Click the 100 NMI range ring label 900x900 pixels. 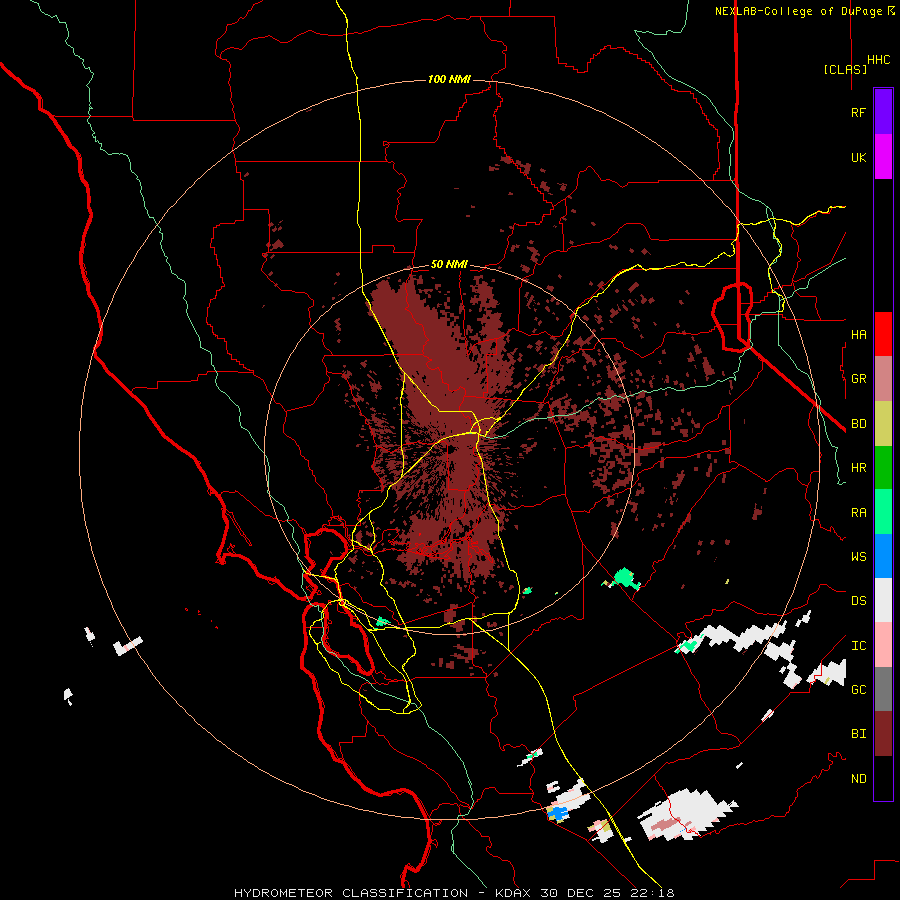tap(449, 79)
